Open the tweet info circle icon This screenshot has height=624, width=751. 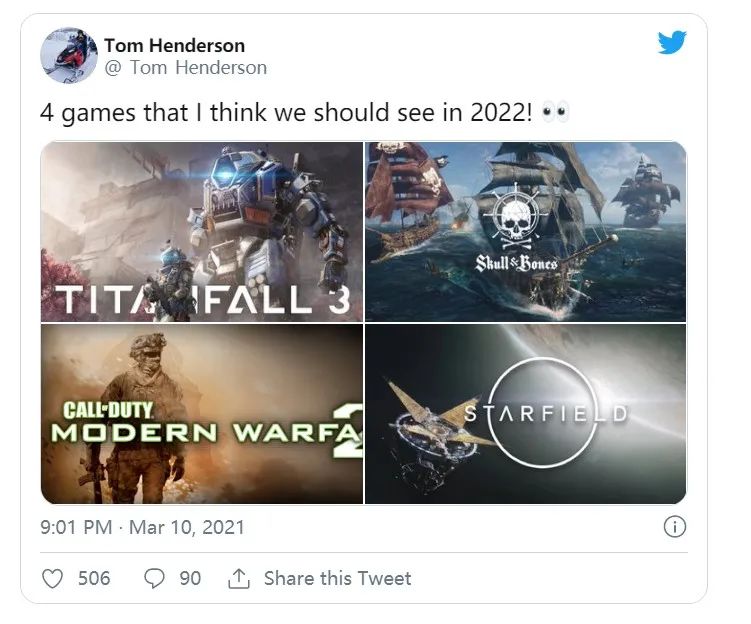[674, 527]
